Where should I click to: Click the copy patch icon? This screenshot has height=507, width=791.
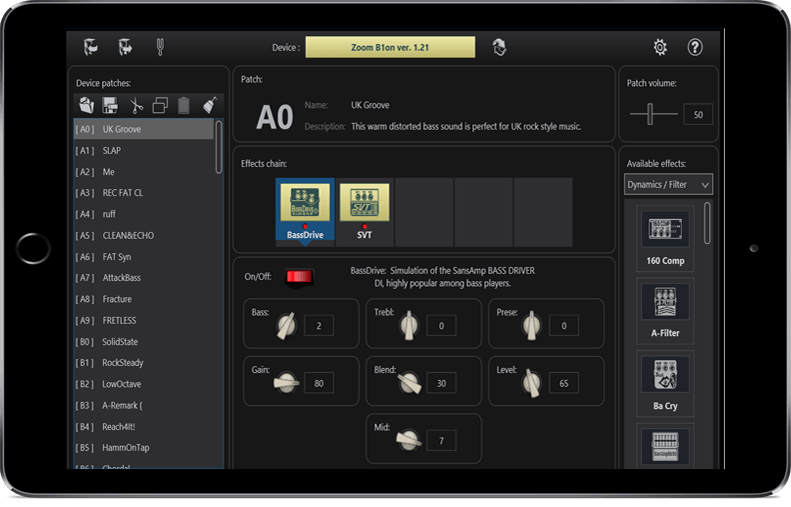(x=160, y=105)
